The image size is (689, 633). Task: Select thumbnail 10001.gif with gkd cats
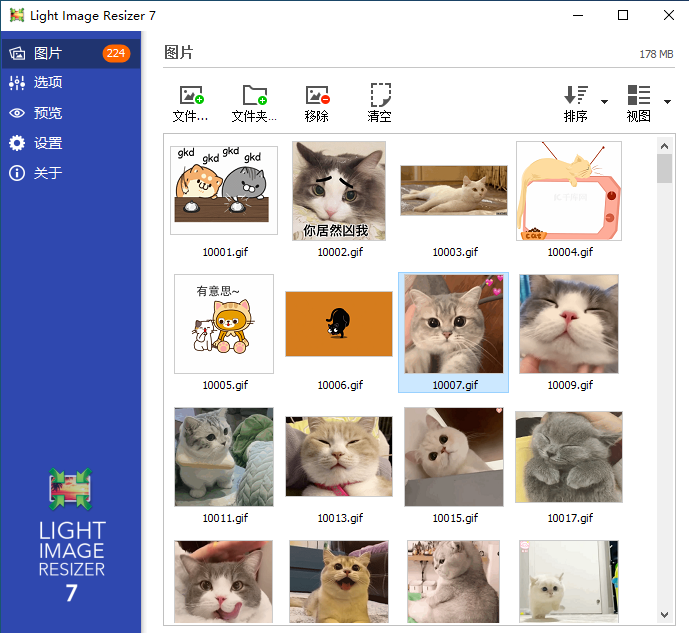[x=224, y=190]
